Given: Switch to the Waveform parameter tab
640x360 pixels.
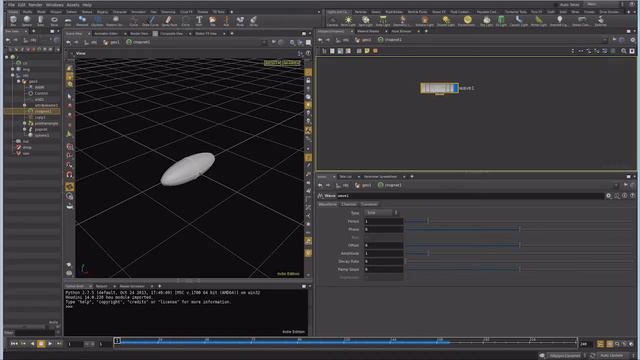Looking at the screenshot, I should (328, 204).
